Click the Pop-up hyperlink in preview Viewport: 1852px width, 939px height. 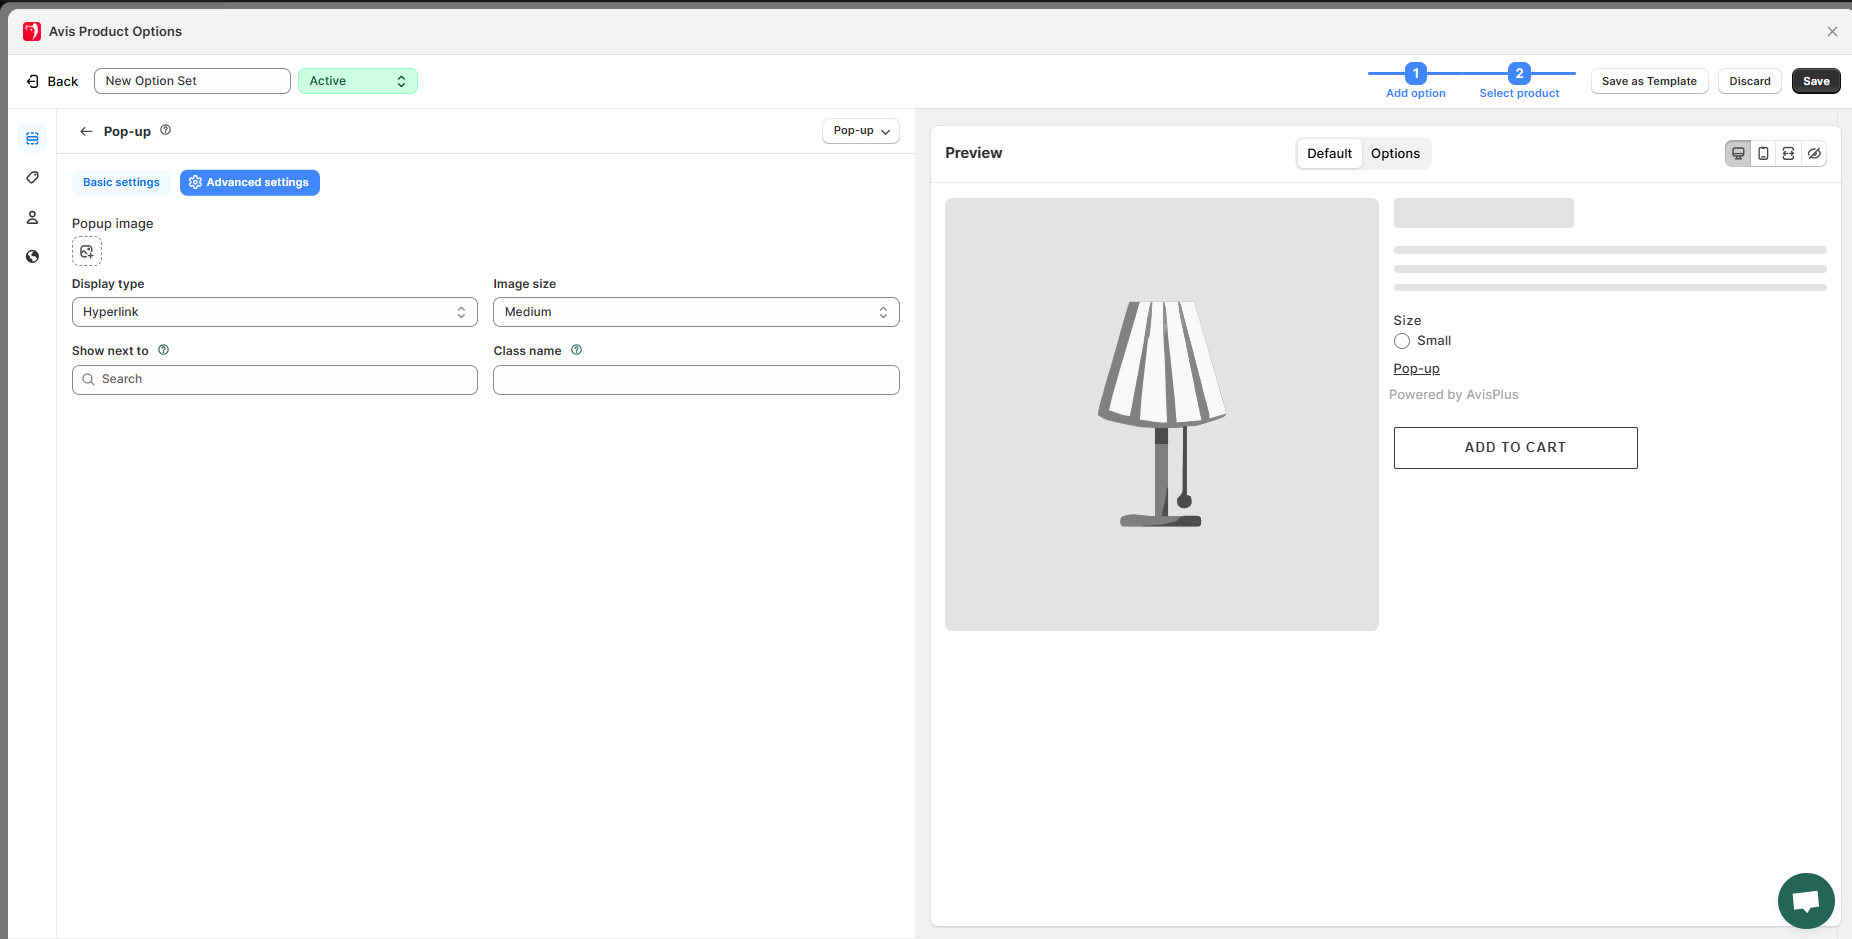coord(1416,369)
